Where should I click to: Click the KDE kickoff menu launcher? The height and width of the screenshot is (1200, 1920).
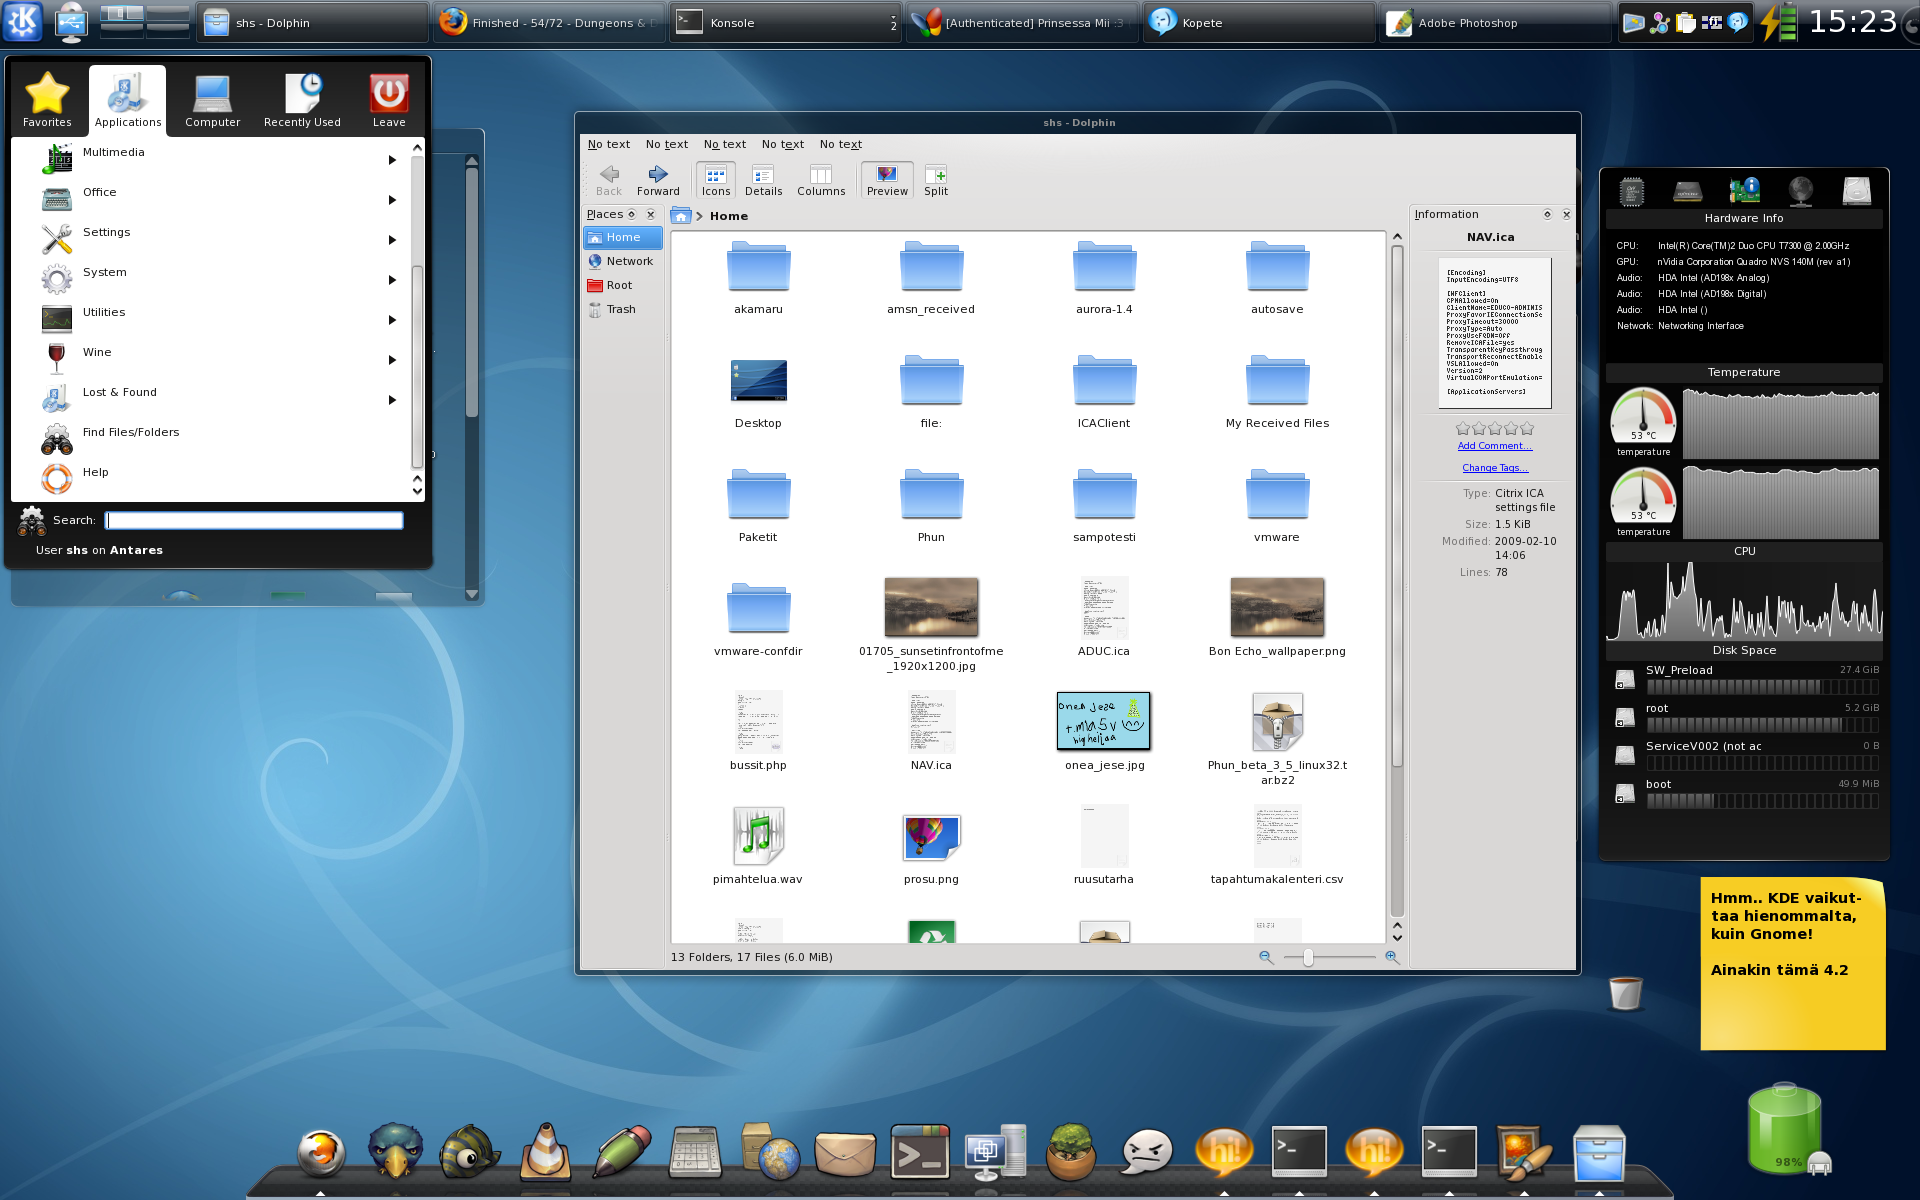(22, 21)
